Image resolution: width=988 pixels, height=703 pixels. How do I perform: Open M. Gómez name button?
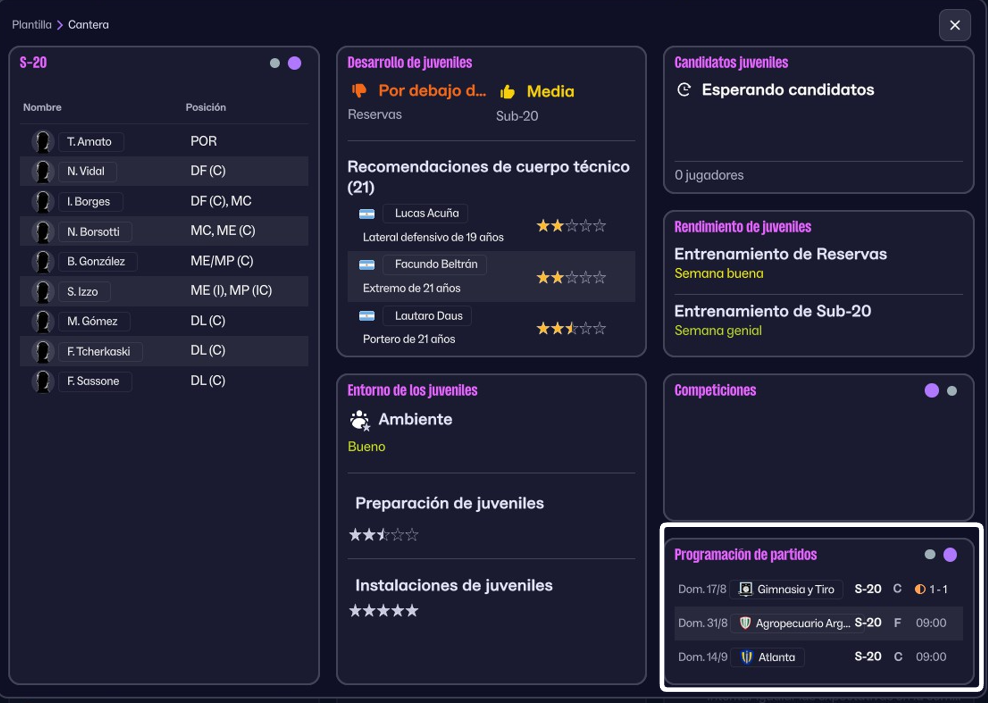93,321
